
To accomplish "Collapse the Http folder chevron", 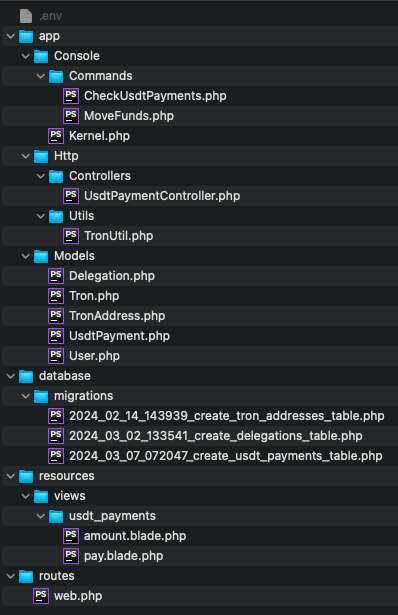I will (x=26, y=156).
